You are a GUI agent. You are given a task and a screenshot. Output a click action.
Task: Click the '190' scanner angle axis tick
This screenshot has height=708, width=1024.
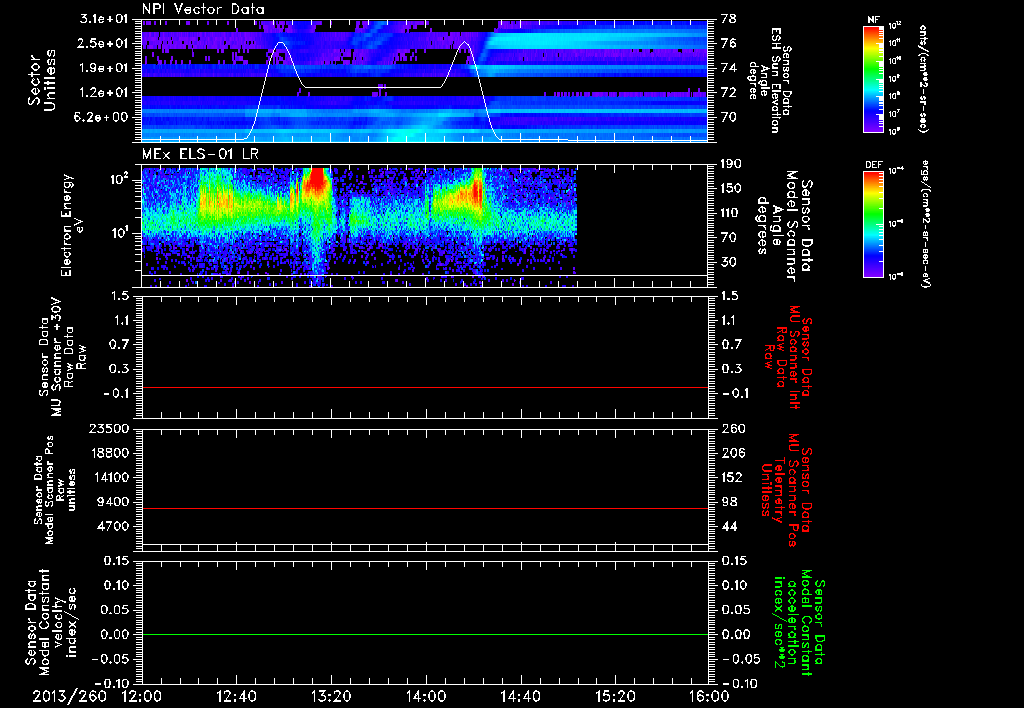point(733,163)
